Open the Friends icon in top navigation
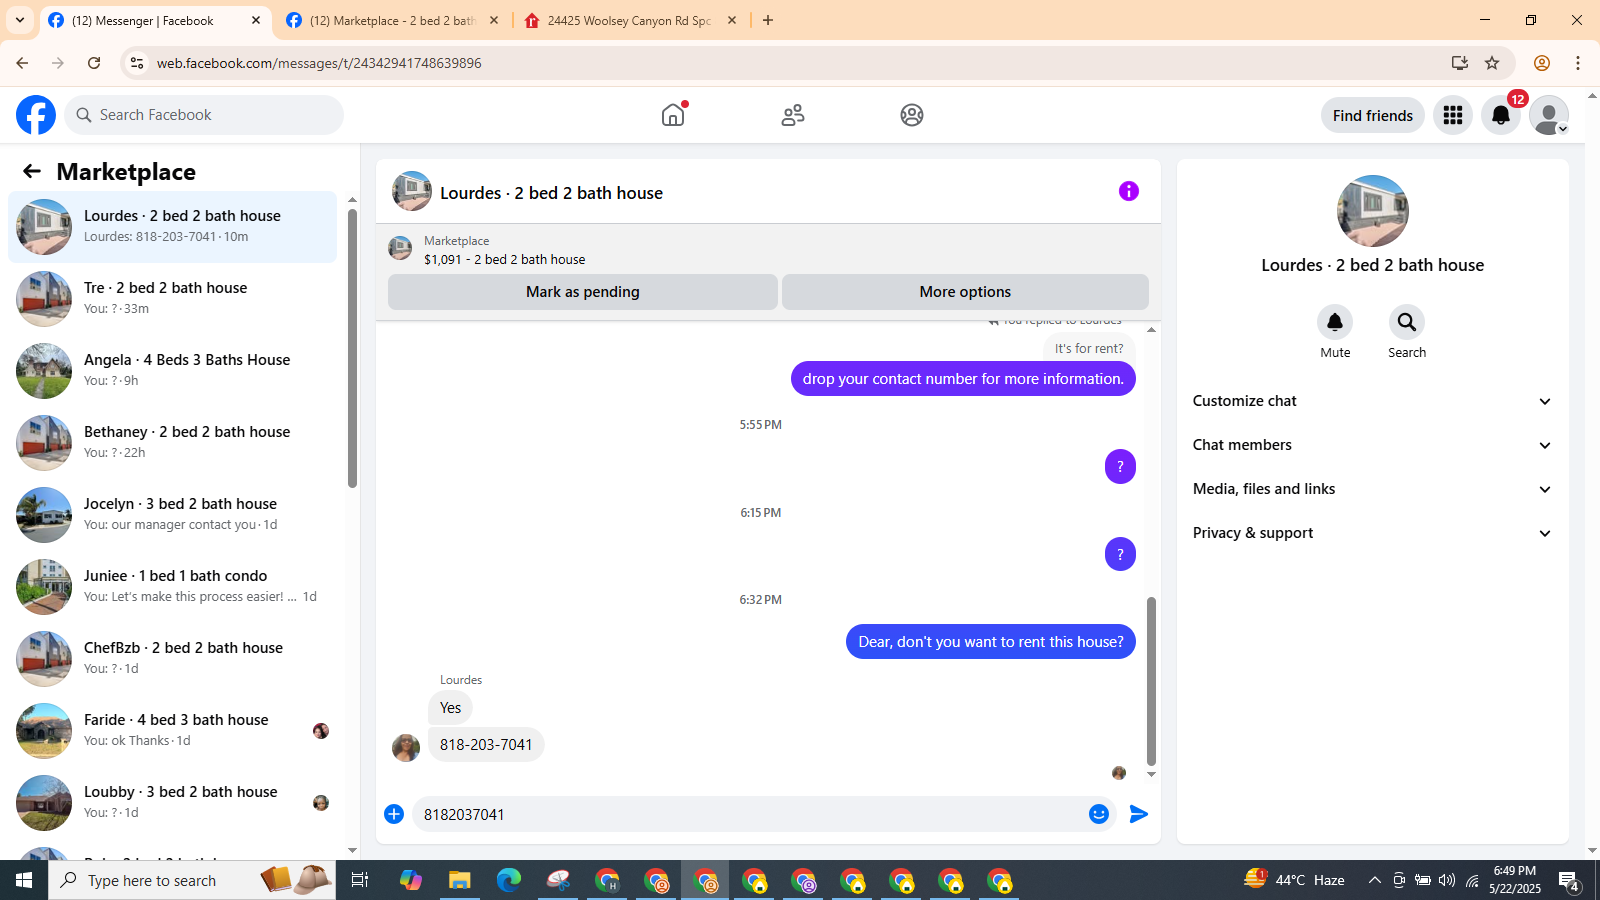 [793, 115]
